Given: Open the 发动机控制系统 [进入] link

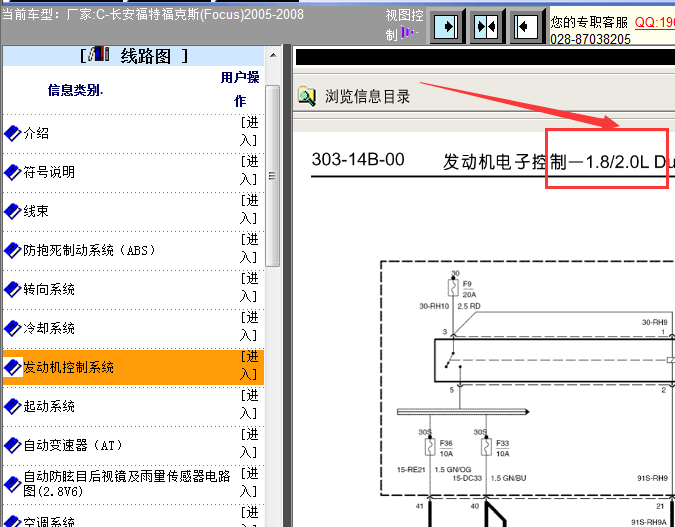Looking at the screenshot, I should 249,365.
